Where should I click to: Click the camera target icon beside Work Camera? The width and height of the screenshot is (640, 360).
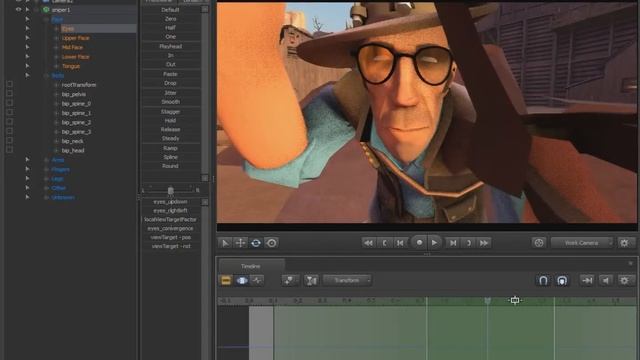539,243
